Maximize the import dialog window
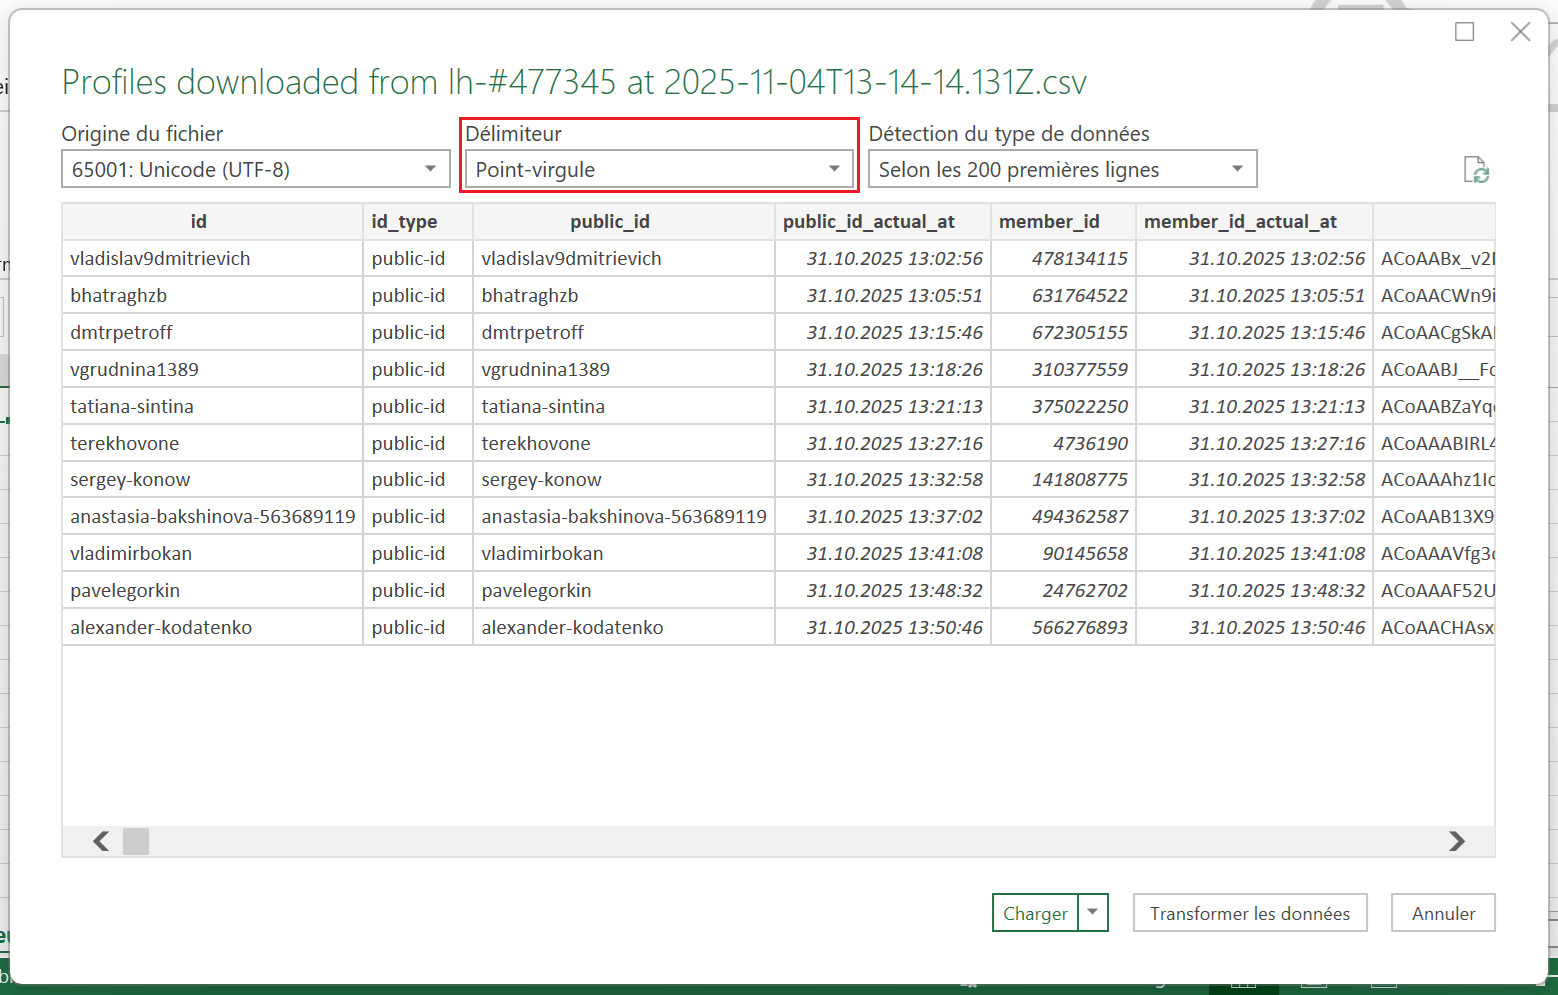The image size is (1558, 995). click(x=1464, y=32)
